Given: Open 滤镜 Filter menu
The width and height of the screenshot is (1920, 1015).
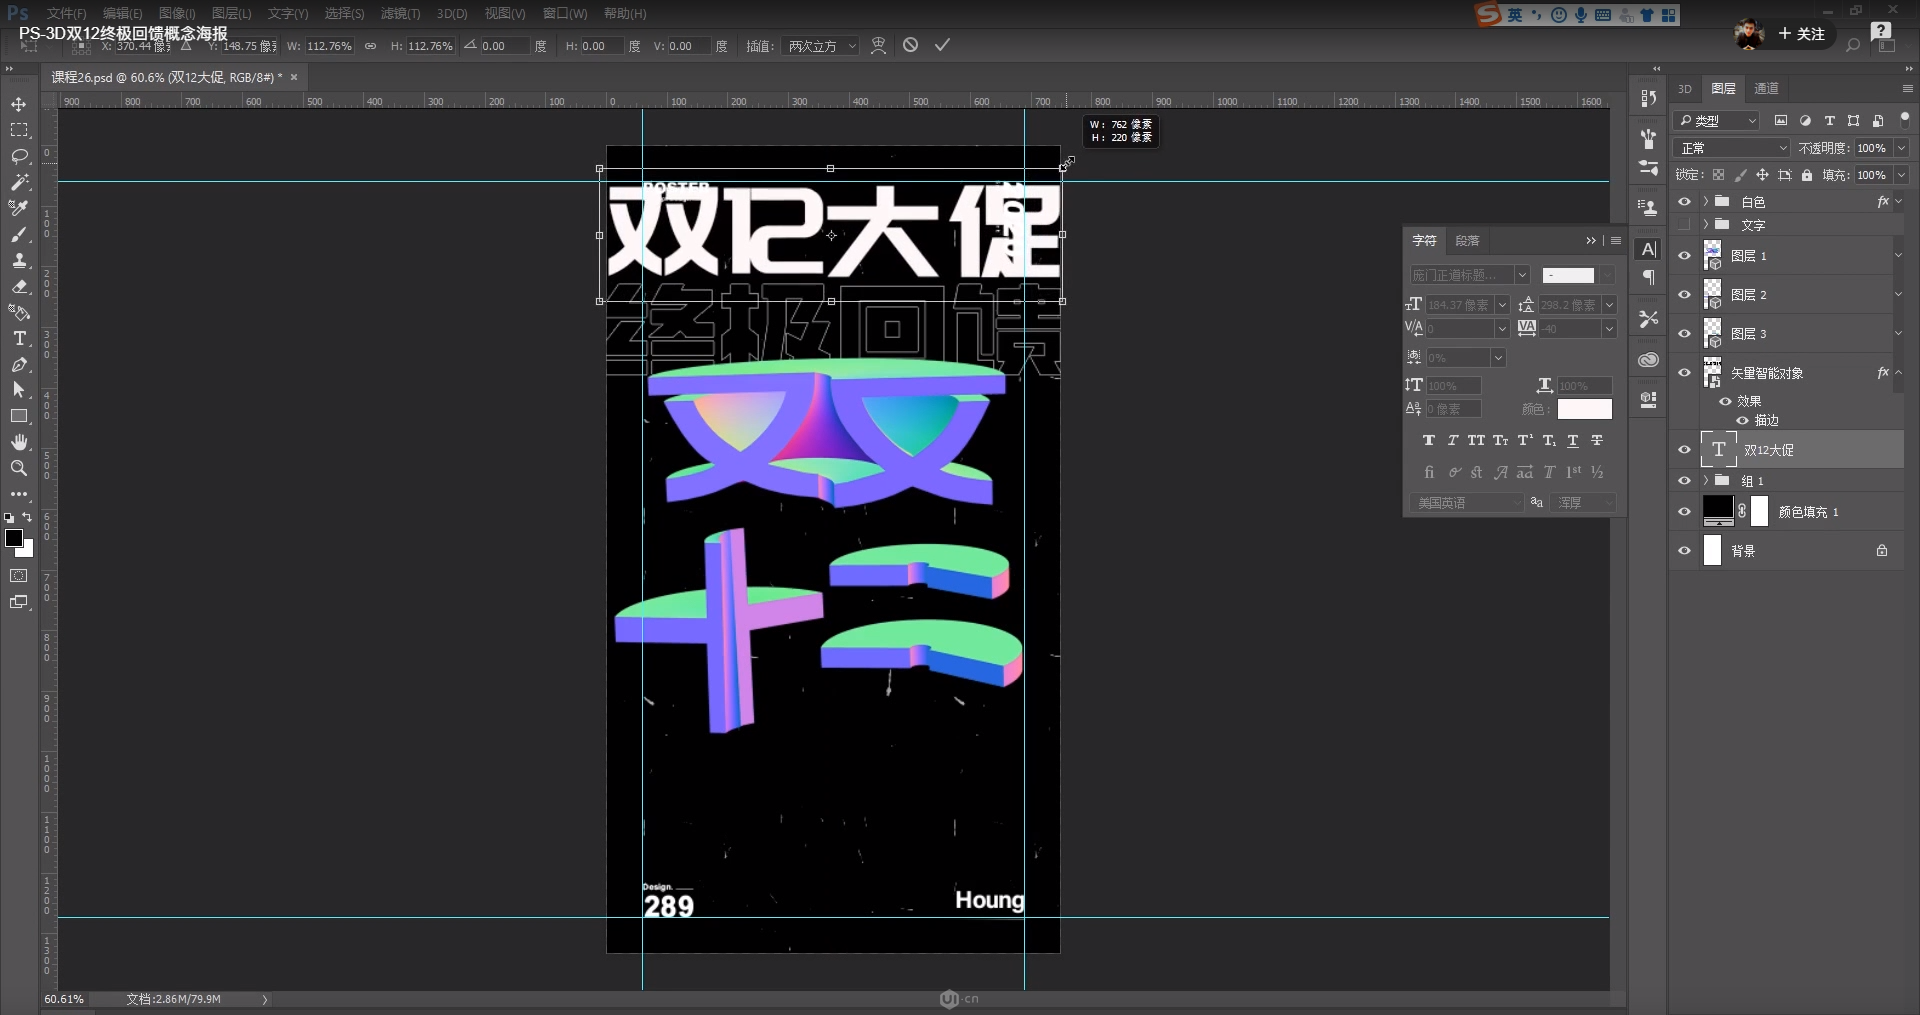Looking at the screenshot, I should coord(400,13).
